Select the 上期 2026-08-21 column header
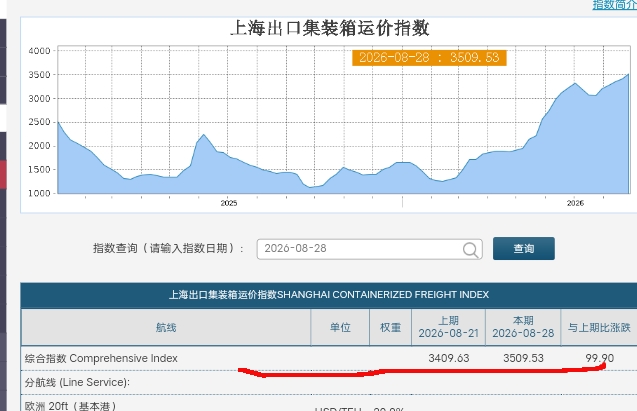Image resolution: width=637 pixels, height=411 pixels. (x=448, y=327)
